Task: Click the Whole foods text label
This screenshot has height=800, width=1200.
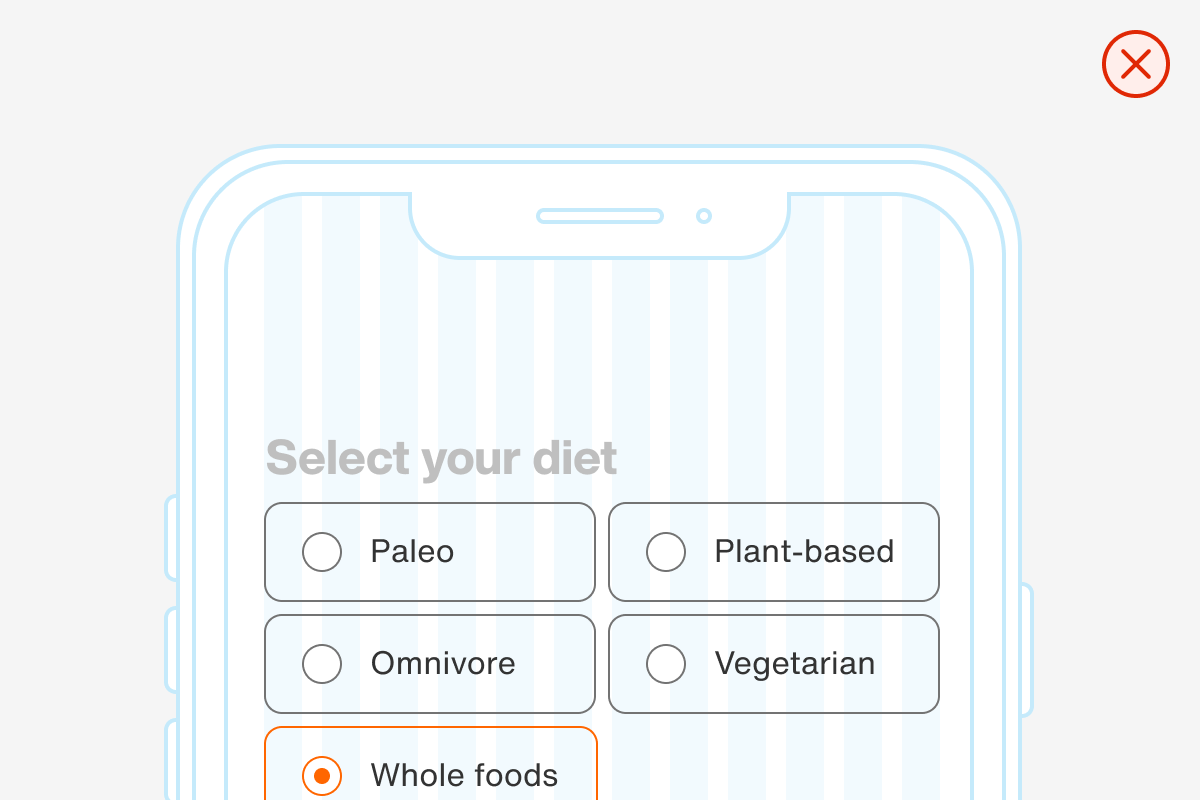Action: pos(464,775)
